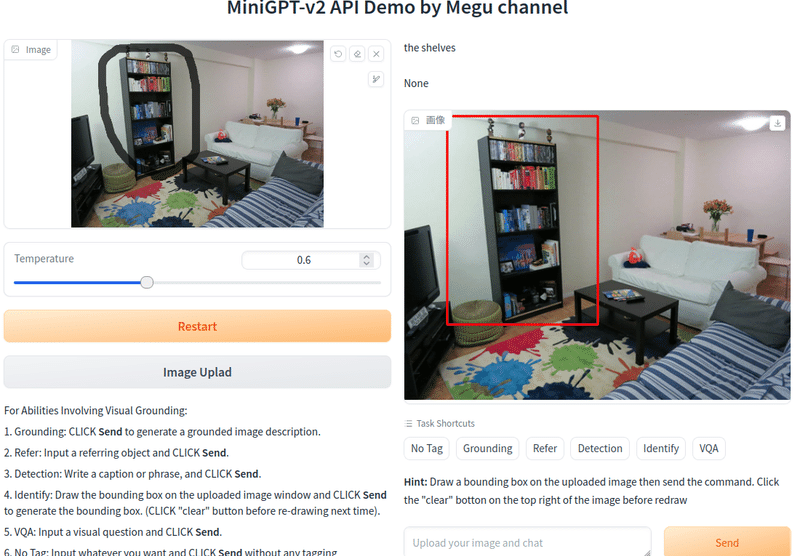Click the 'Temperature' label

point(44,259)
